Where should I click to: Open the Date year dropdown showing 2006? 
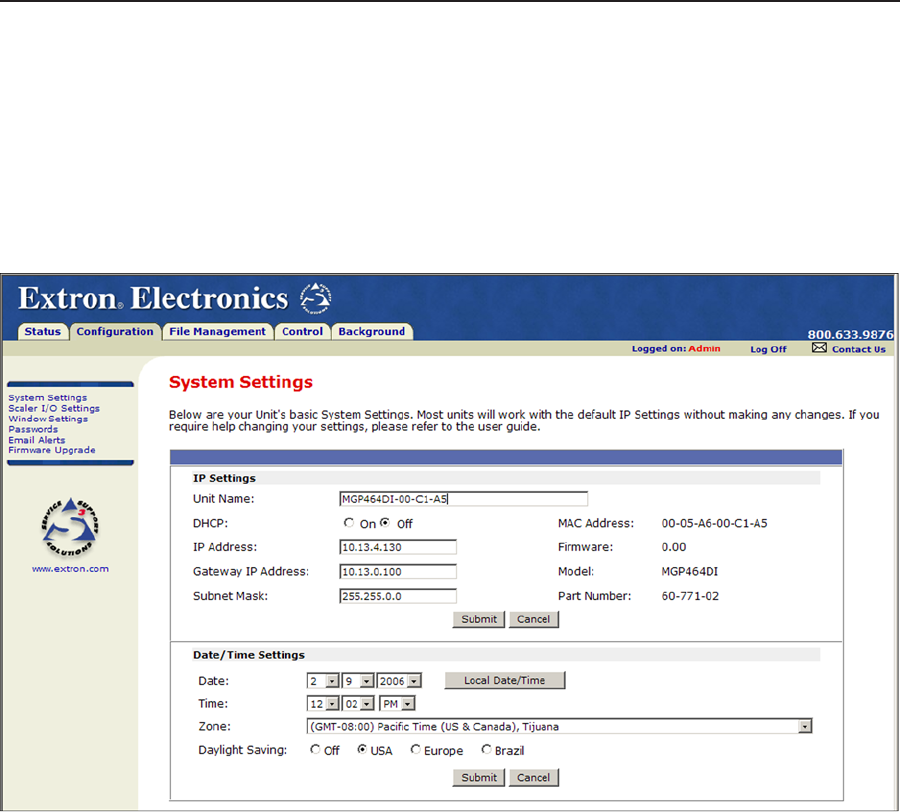click(399, 681)
